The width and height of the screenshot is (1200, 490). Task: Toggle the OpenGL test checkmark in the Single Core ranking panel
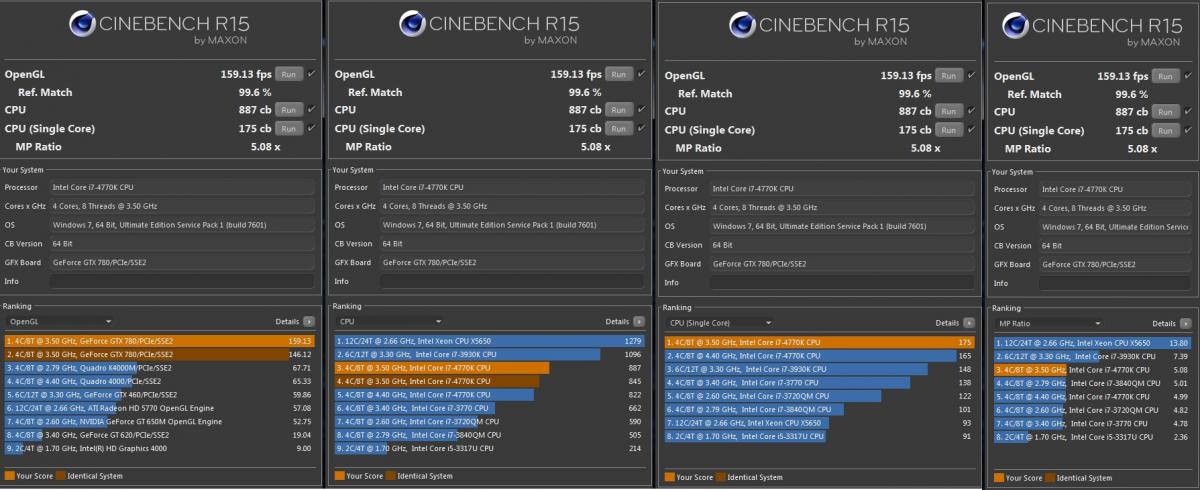pos(972,75)
